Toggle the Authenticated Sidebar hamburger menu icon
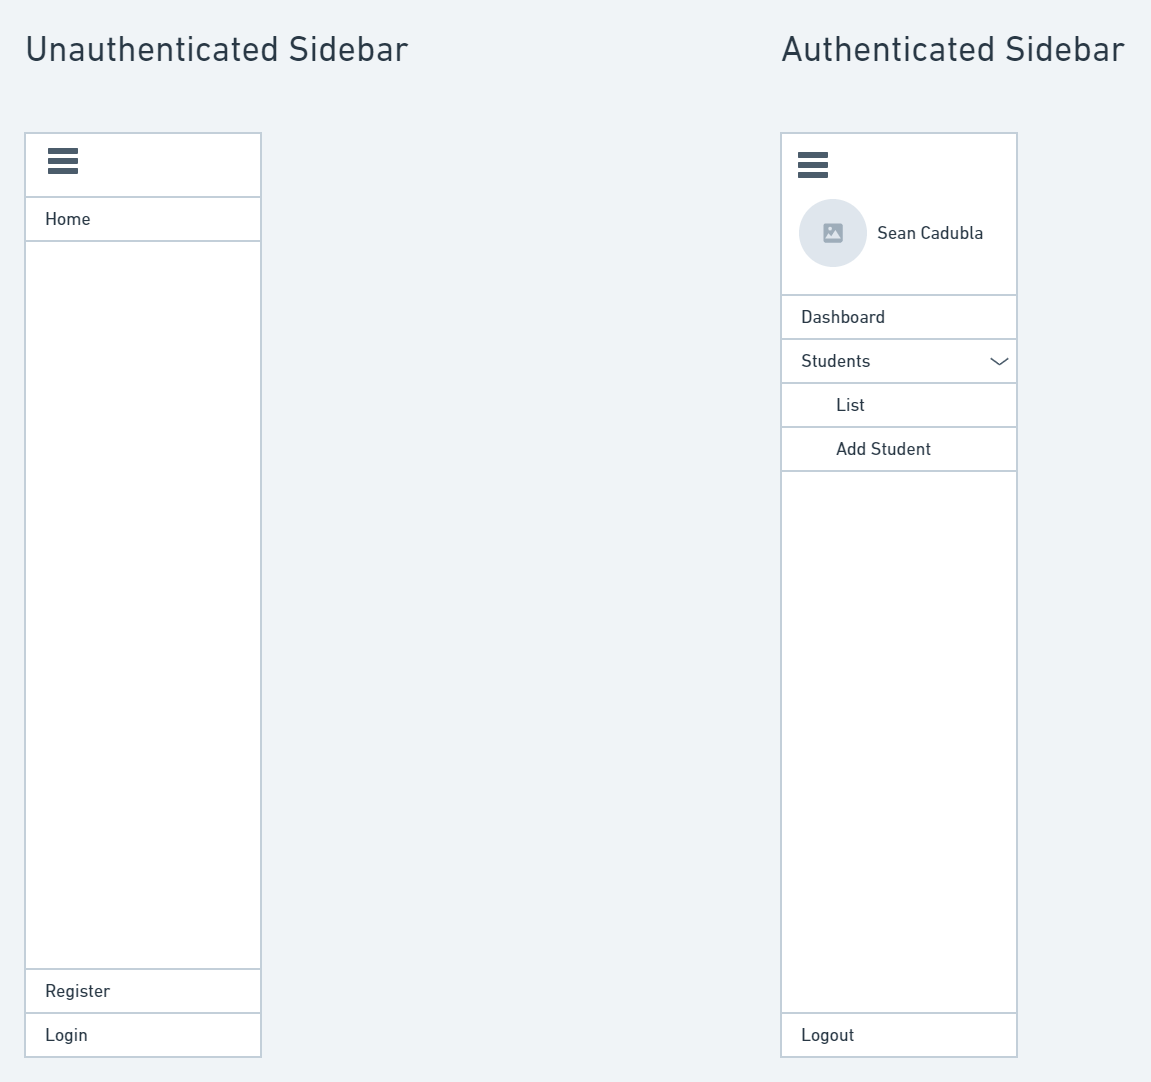 point(813,165)
